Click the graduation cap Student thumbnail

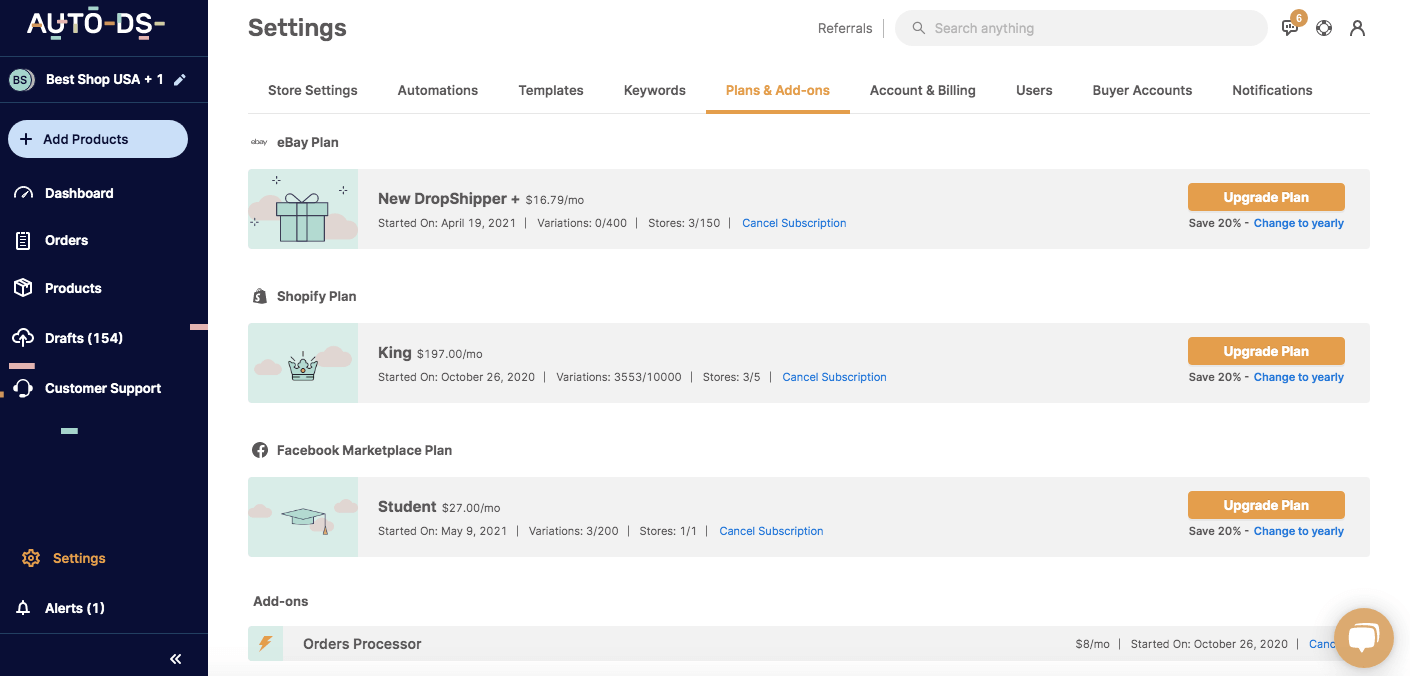pyautogui.click(x=303, y=517)
